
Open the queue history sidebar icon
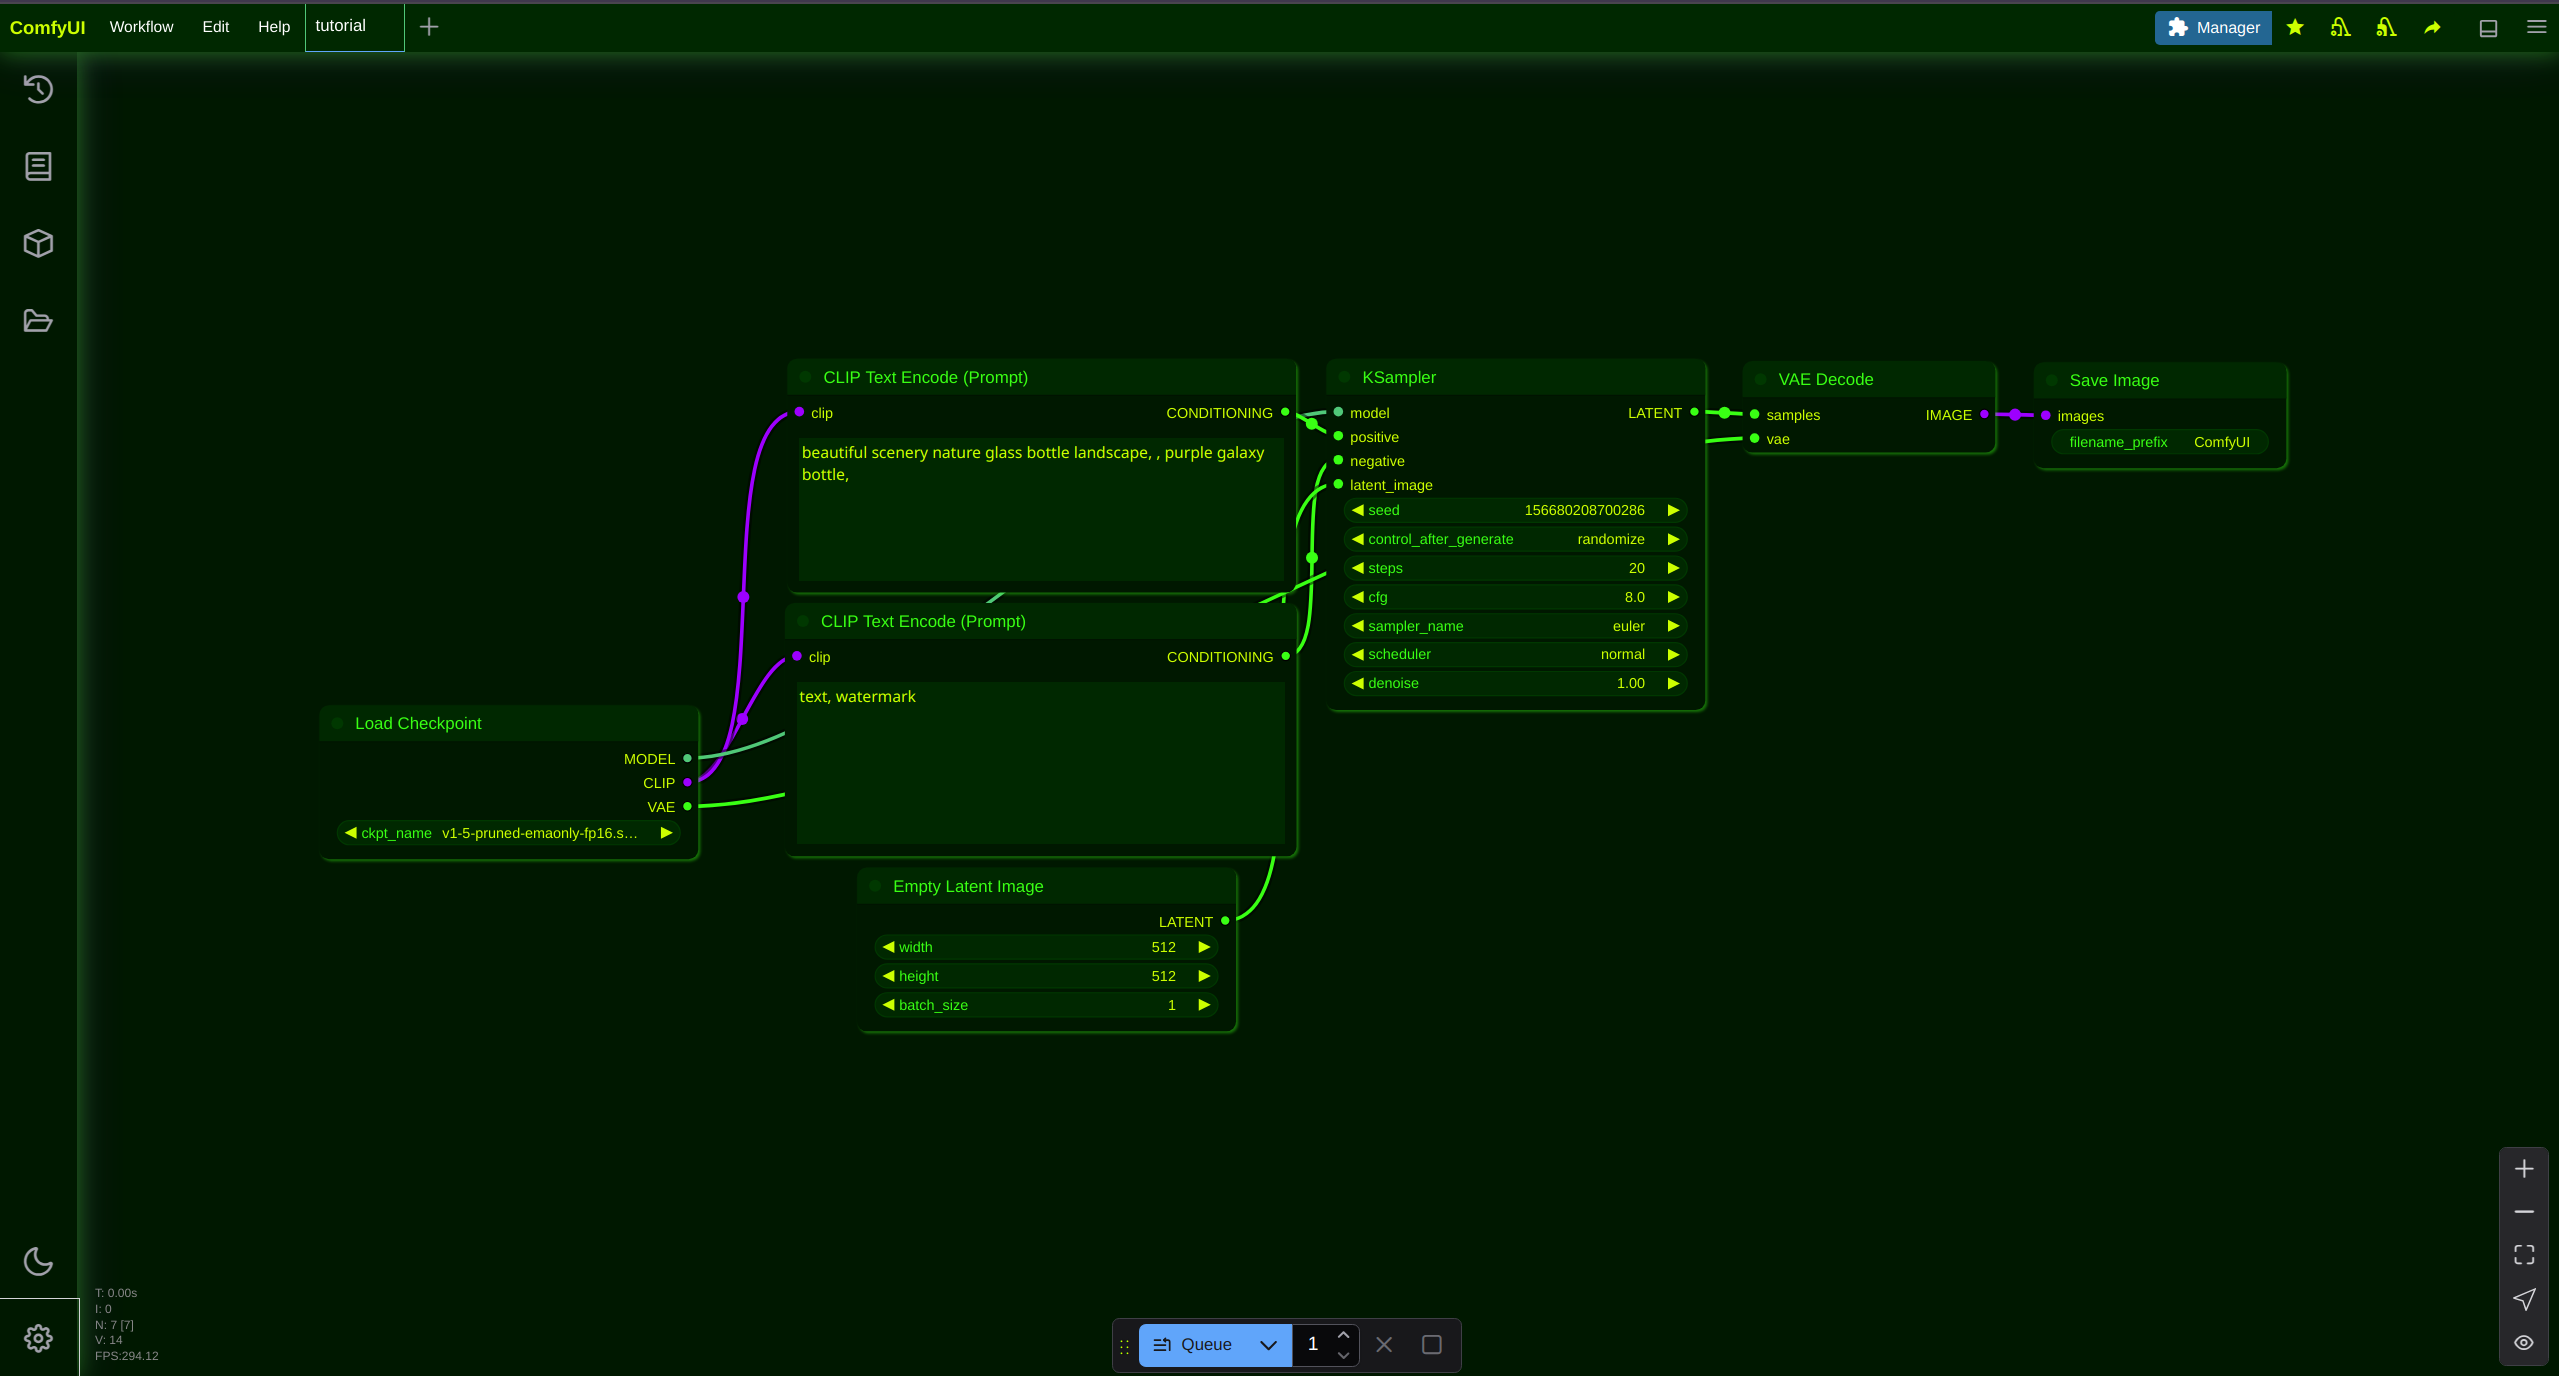38,90
